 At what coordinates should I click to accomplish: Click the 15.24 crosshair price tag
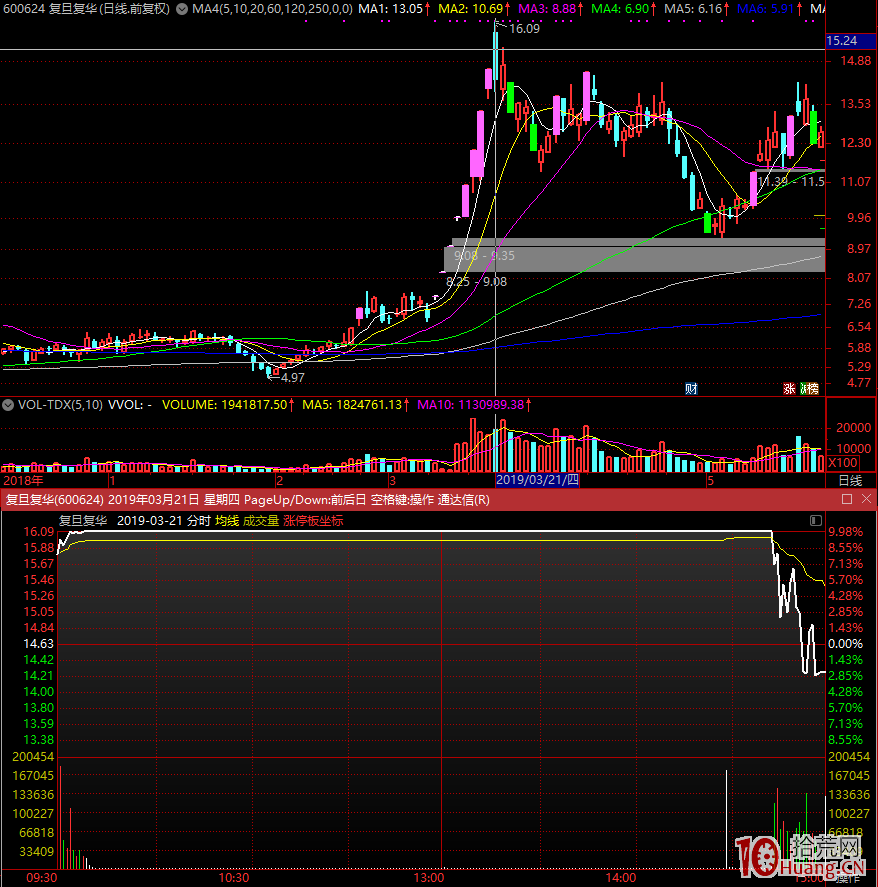pyautogui.click(x=842, y=41)
